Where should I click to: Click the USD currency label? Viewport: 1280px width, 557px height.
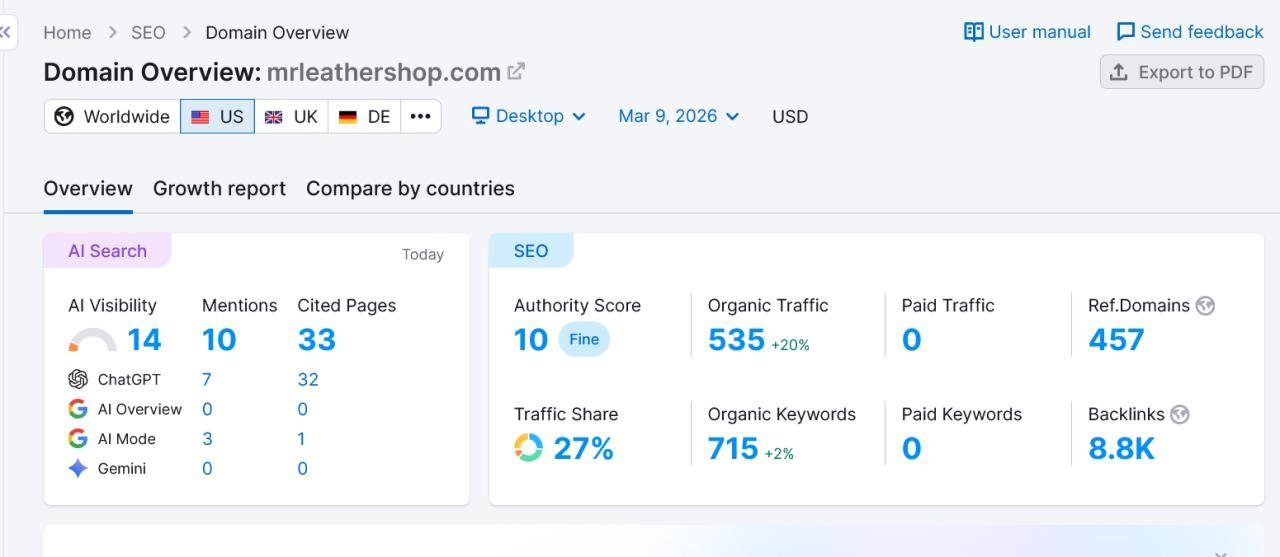coord(790,116)
